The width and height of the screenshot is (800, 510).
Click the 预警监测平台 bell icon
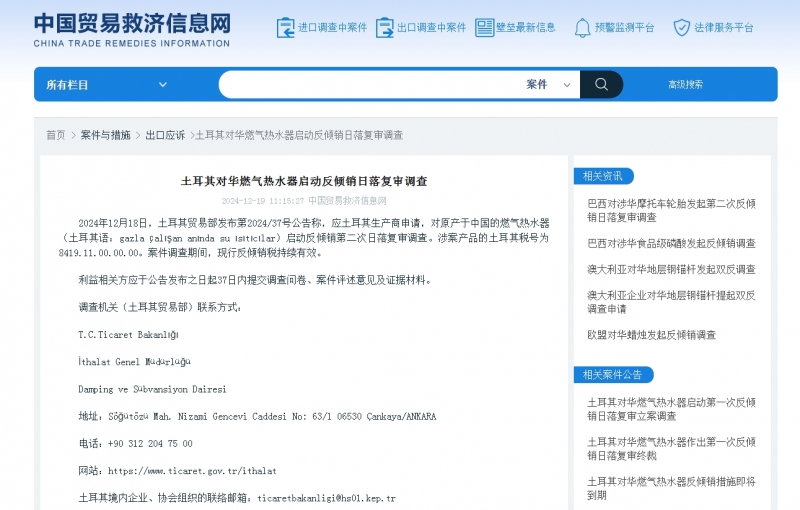click(582, 28)
